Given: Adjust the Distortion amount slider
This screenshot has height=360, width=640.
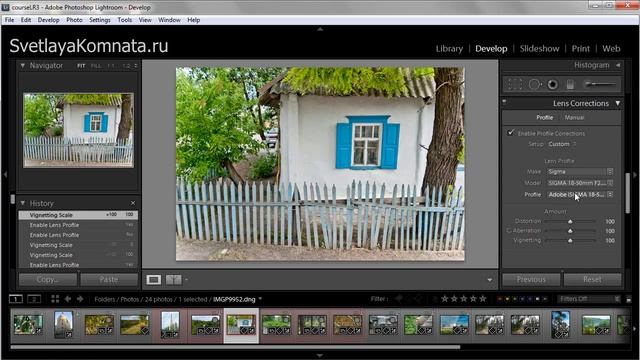Looking at the screenshot, I should [570, 221].
